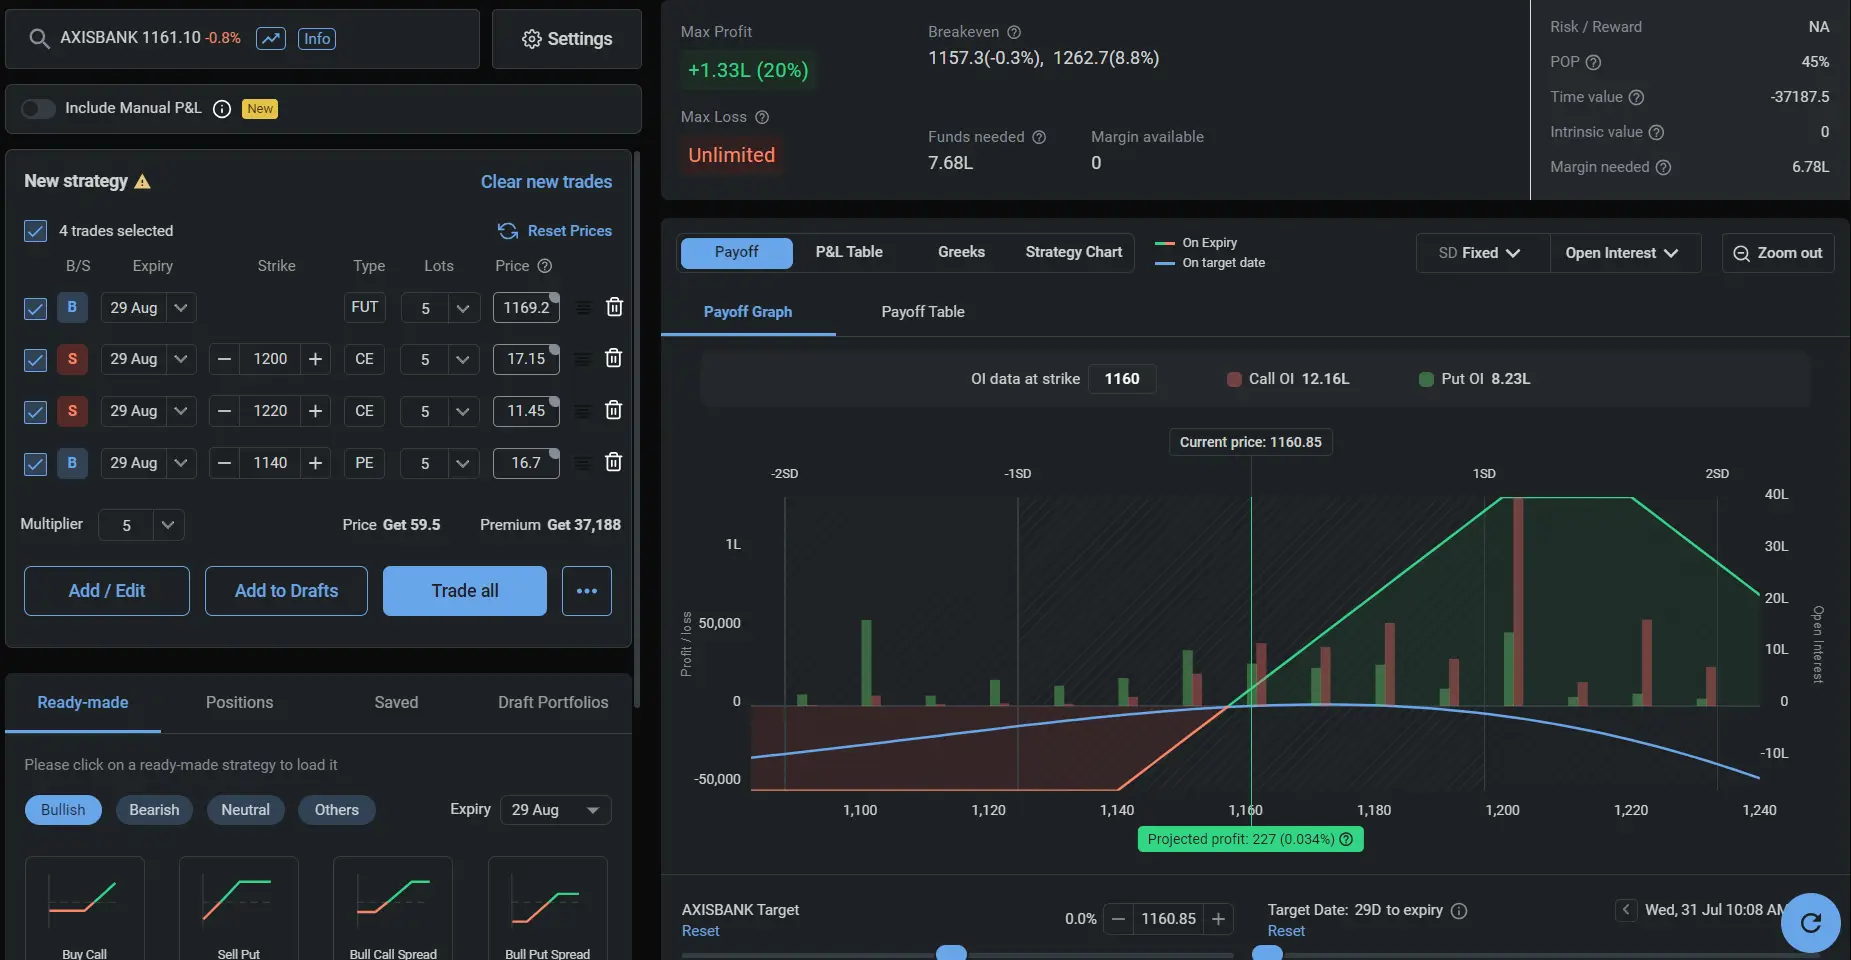Click the help icon next to Breakeven
Screen dimensions: 1851x960
click(x=1014, y=32)
